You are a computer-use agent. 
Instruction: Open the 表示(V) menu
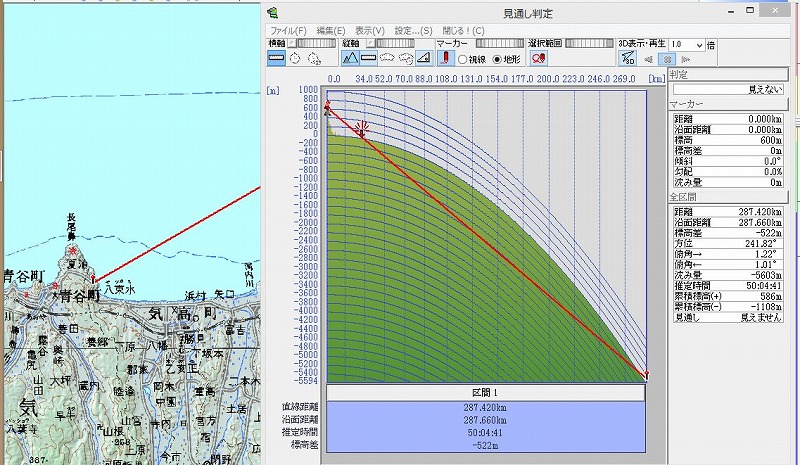pos(370,31)
